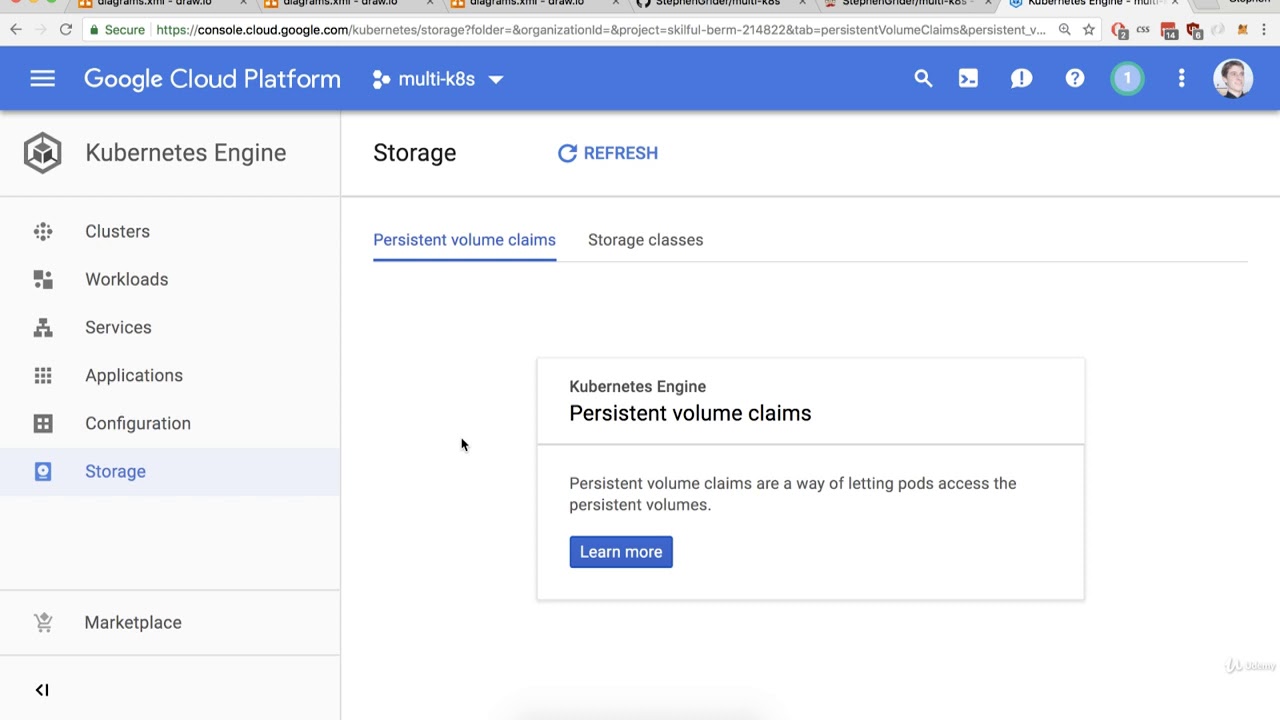Open the three-dot utilities menu
The image size is (1280, 720).
click(x=1181, y=78)
